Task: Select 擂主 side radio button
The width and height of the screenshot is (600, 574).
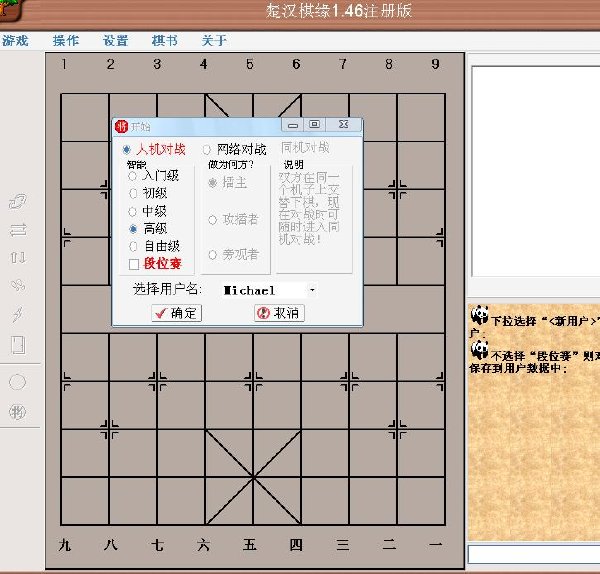Action: (212, 183)
